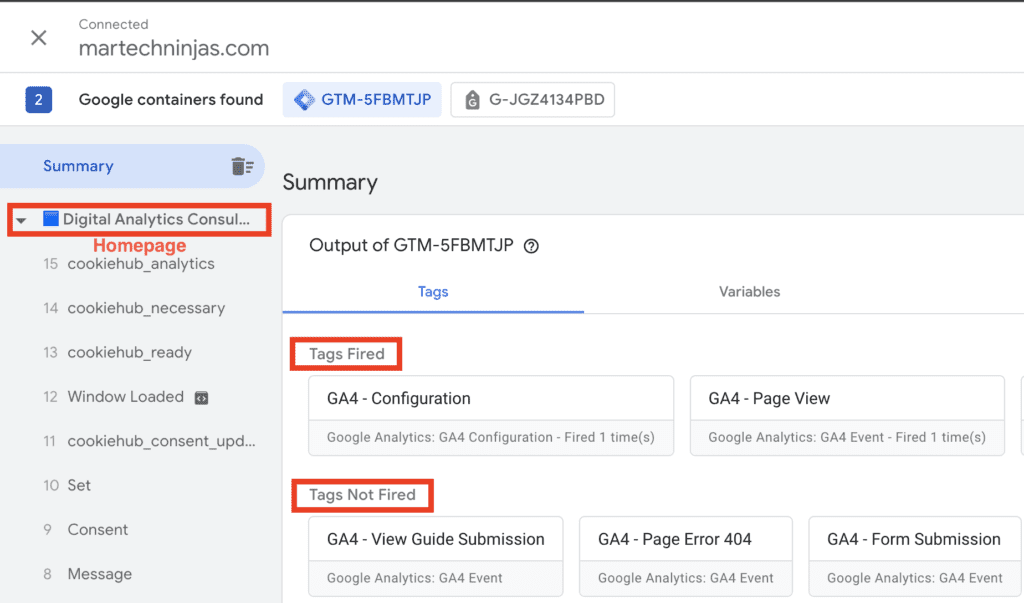Open the GA4 - Page View tag card
Image resolution: width=1024 pixels, height=603 pixels.
point(847,416)
